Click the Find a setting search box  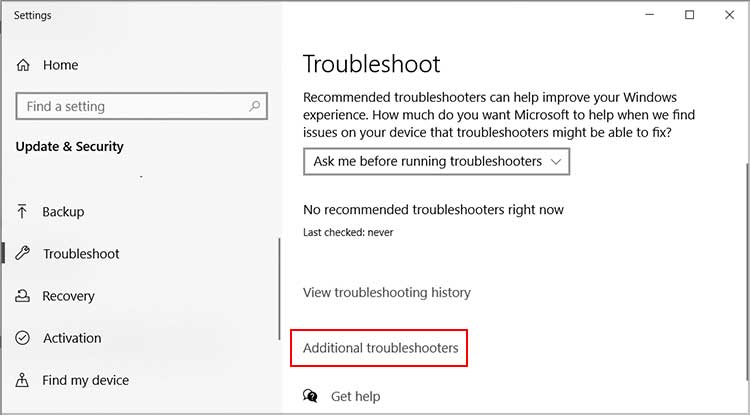[142, 106]
